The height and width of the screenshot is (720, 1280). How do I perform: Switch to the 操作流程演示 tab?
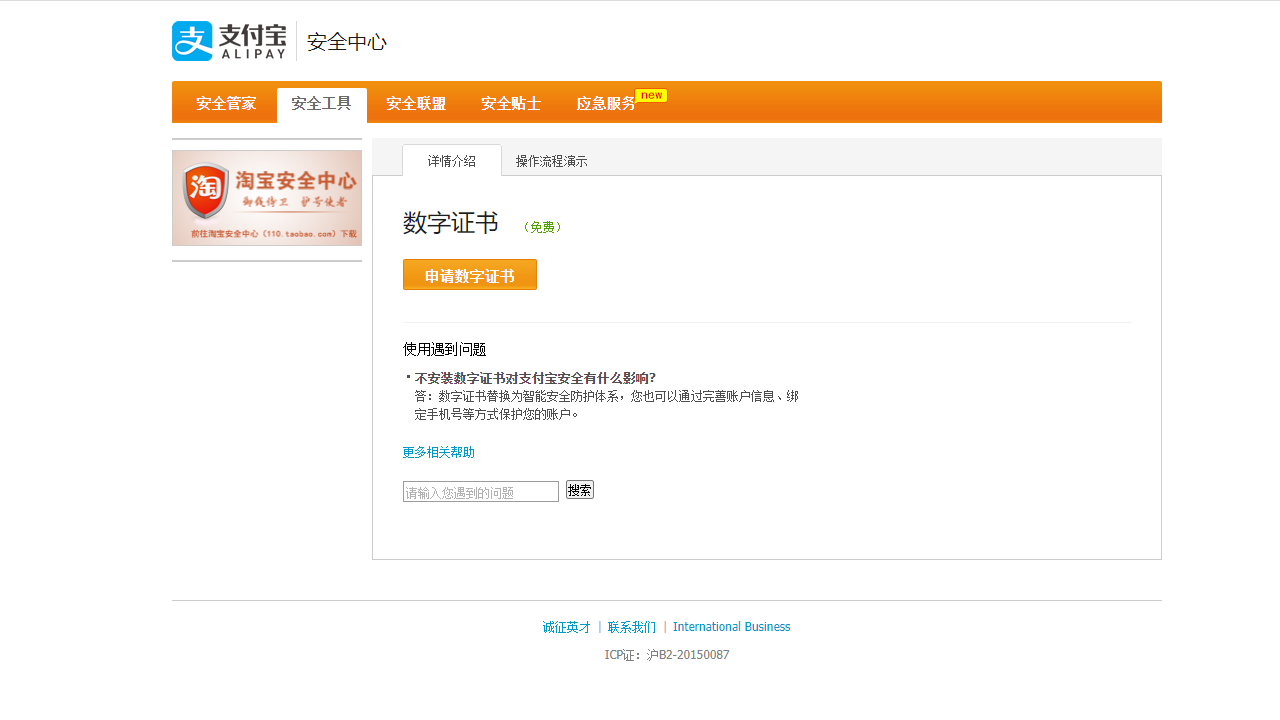tap(550, 160)
